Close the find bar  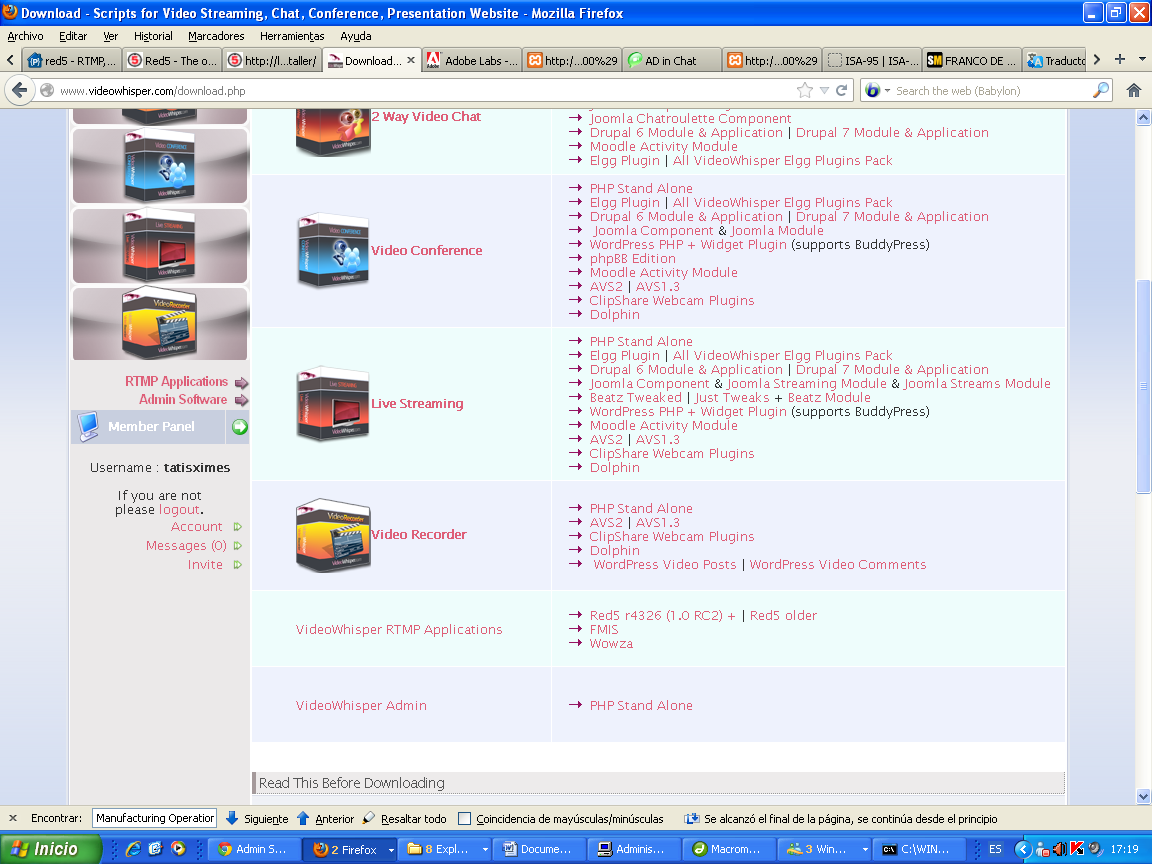click(12, 818)
